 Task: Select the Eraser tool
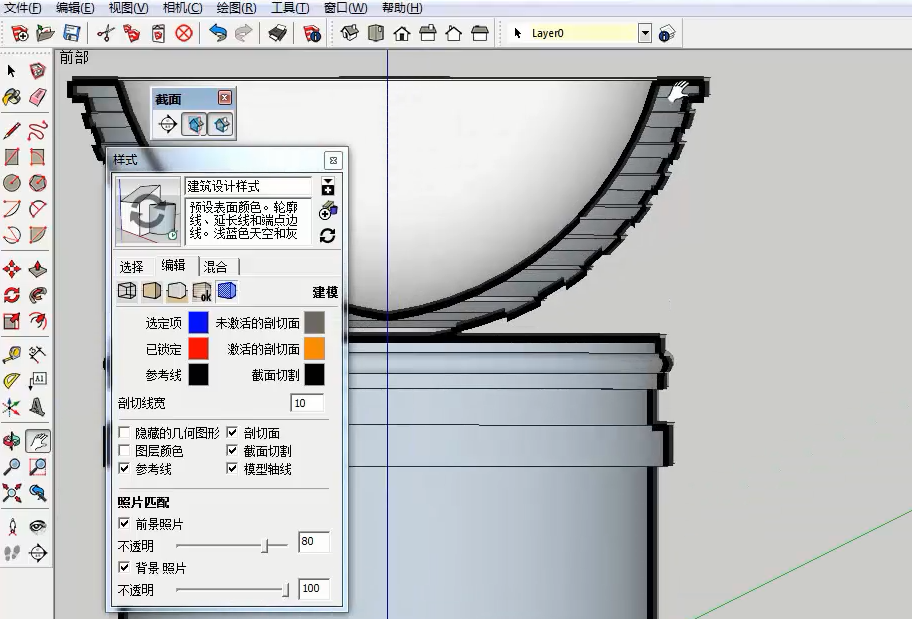(38, 97)
